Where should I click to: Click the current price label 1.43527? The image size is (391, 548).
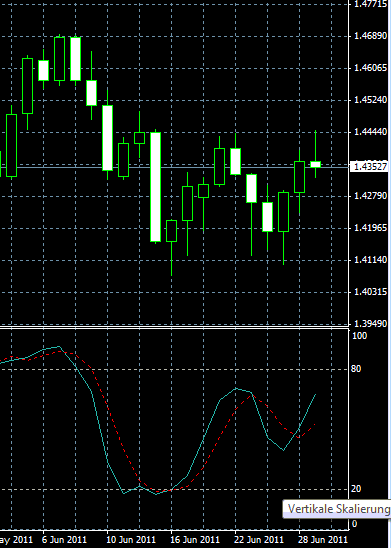coord(370,167)
